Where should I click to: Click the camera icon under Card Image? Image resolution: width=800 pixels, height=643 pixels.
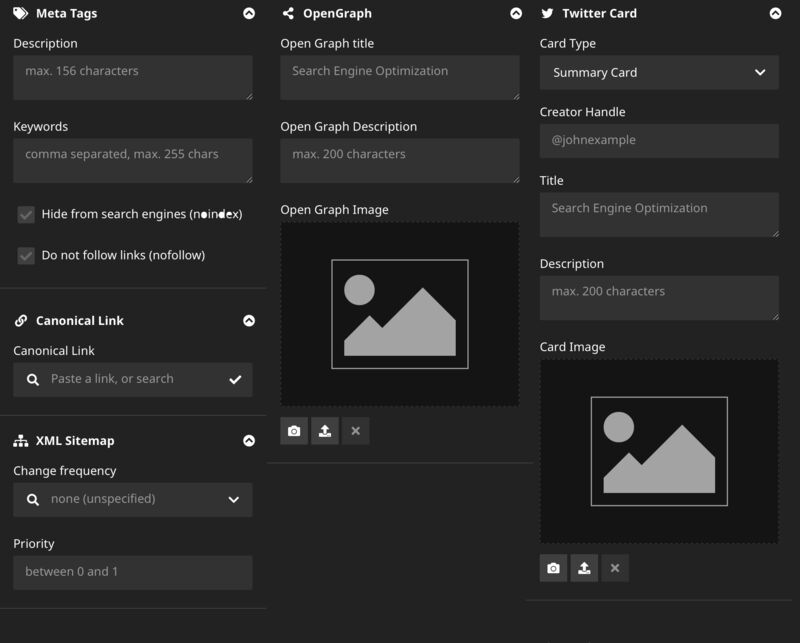point(554,568)
